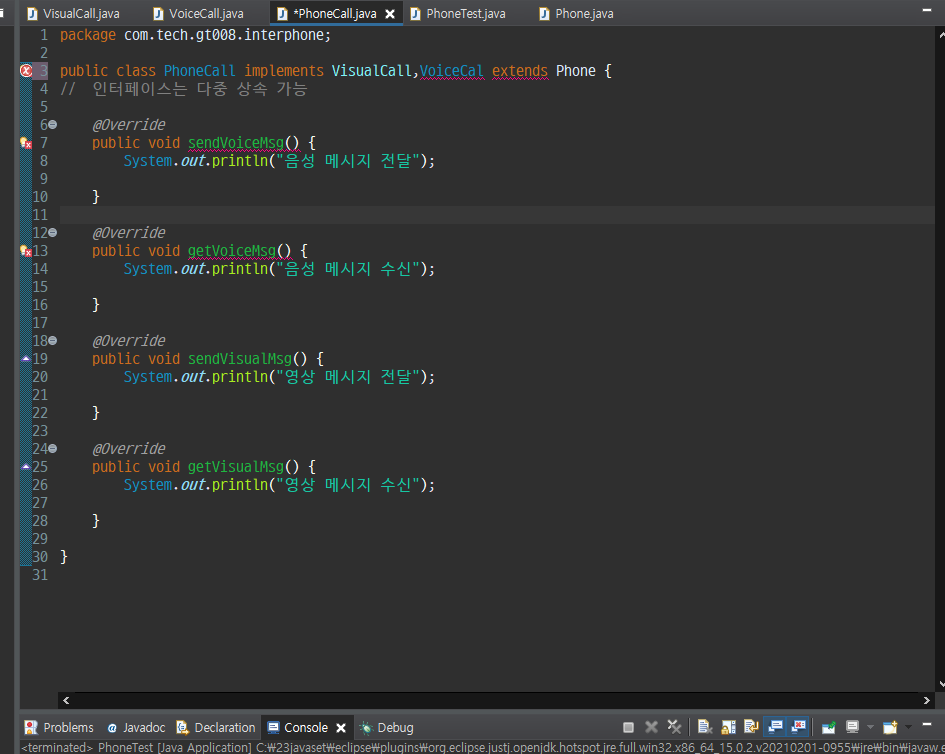Click the getVisualMsg method name
945x754 pixels.
[236, 467]
